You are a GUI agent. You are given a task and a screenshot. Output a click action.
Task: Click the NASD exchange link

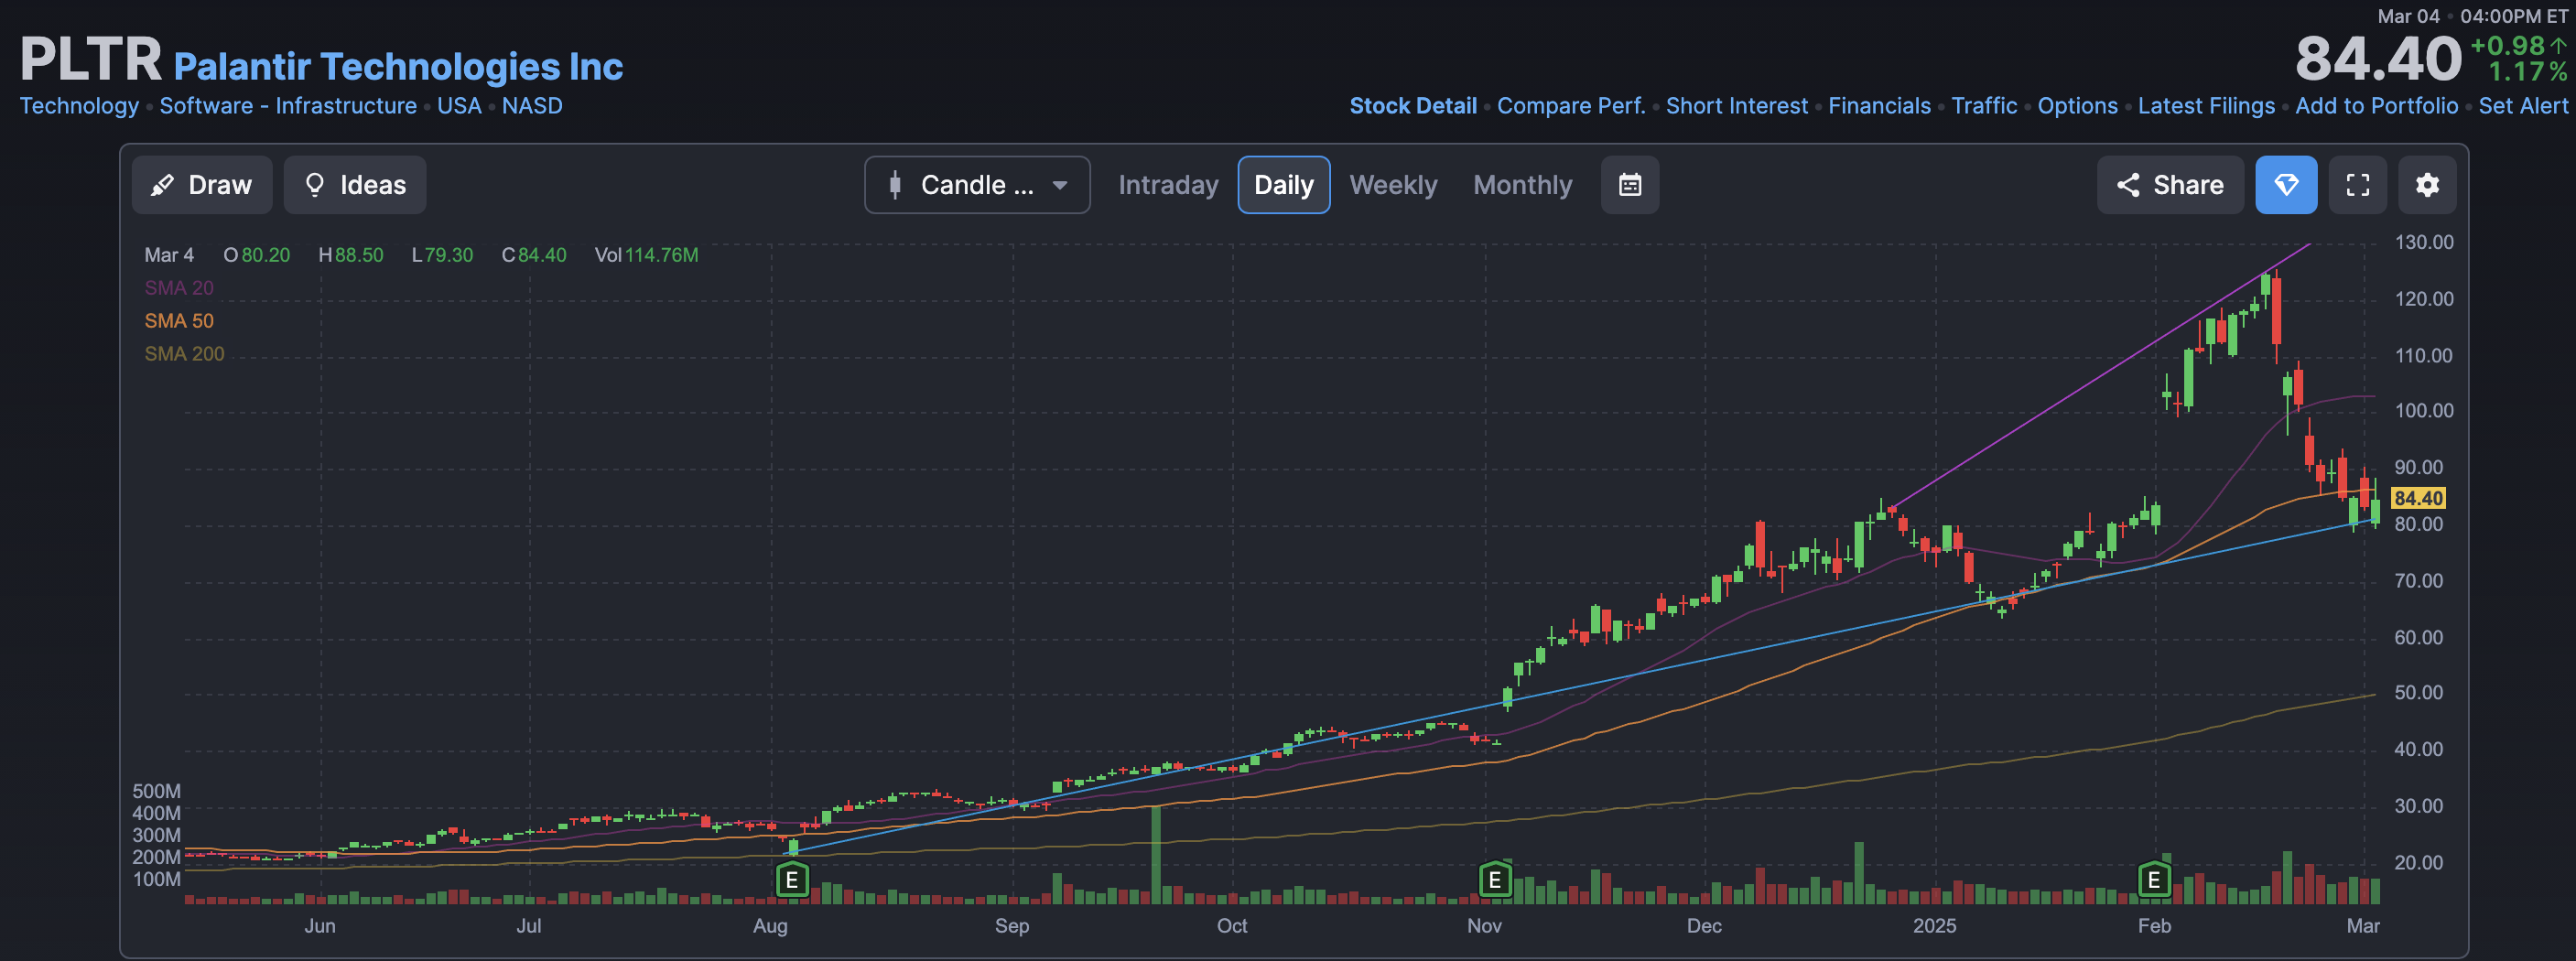532,106
